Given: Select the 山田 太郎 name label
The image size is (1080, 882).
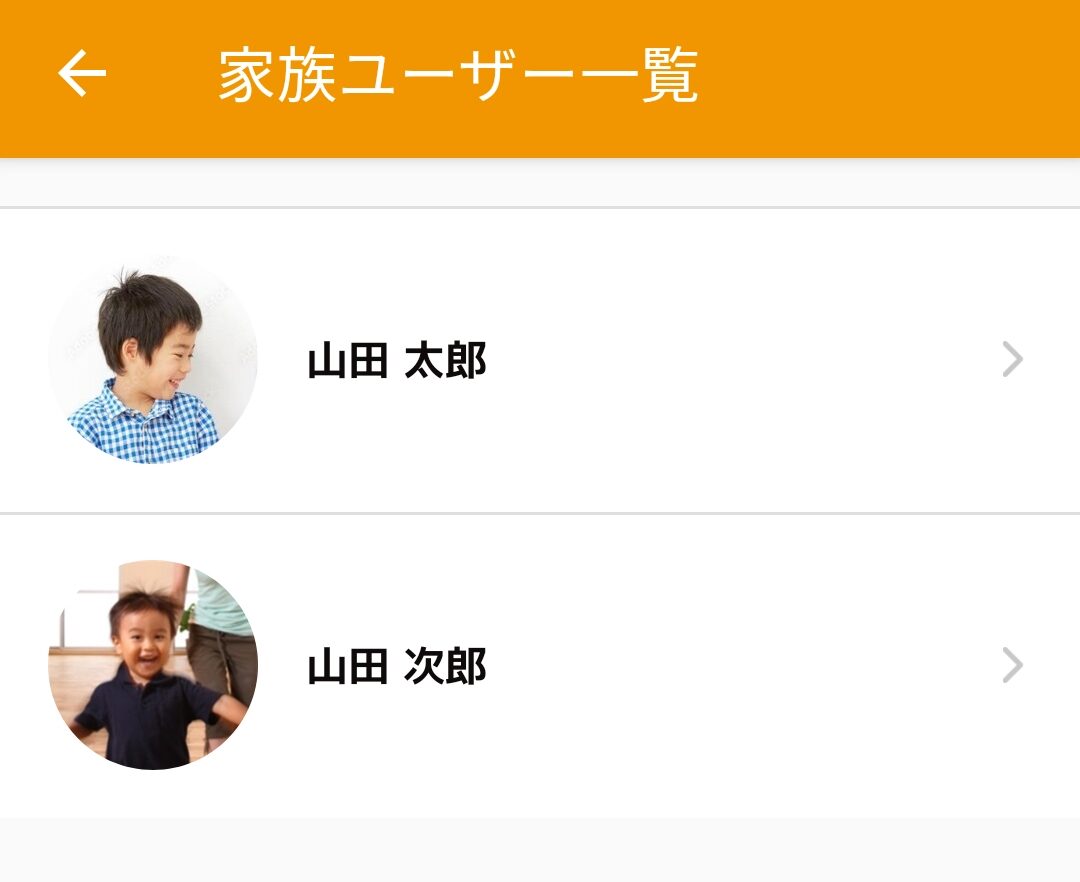Looking at the screenshot, I should pyautogui.click(x=397, y=361).
